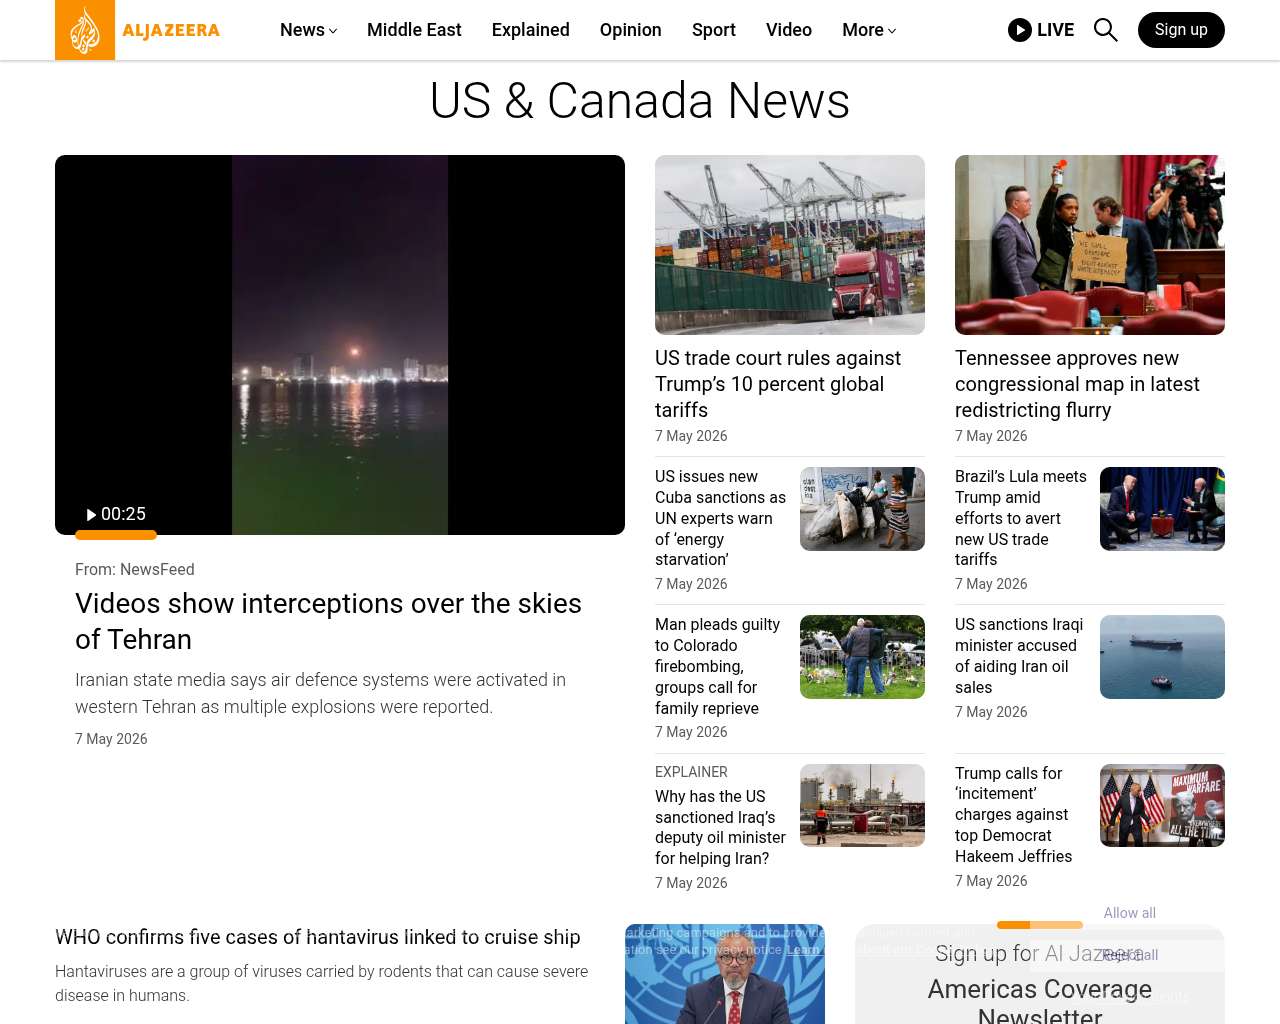Open the Hakeem Jeffries article image

[x=1162, y=806]
